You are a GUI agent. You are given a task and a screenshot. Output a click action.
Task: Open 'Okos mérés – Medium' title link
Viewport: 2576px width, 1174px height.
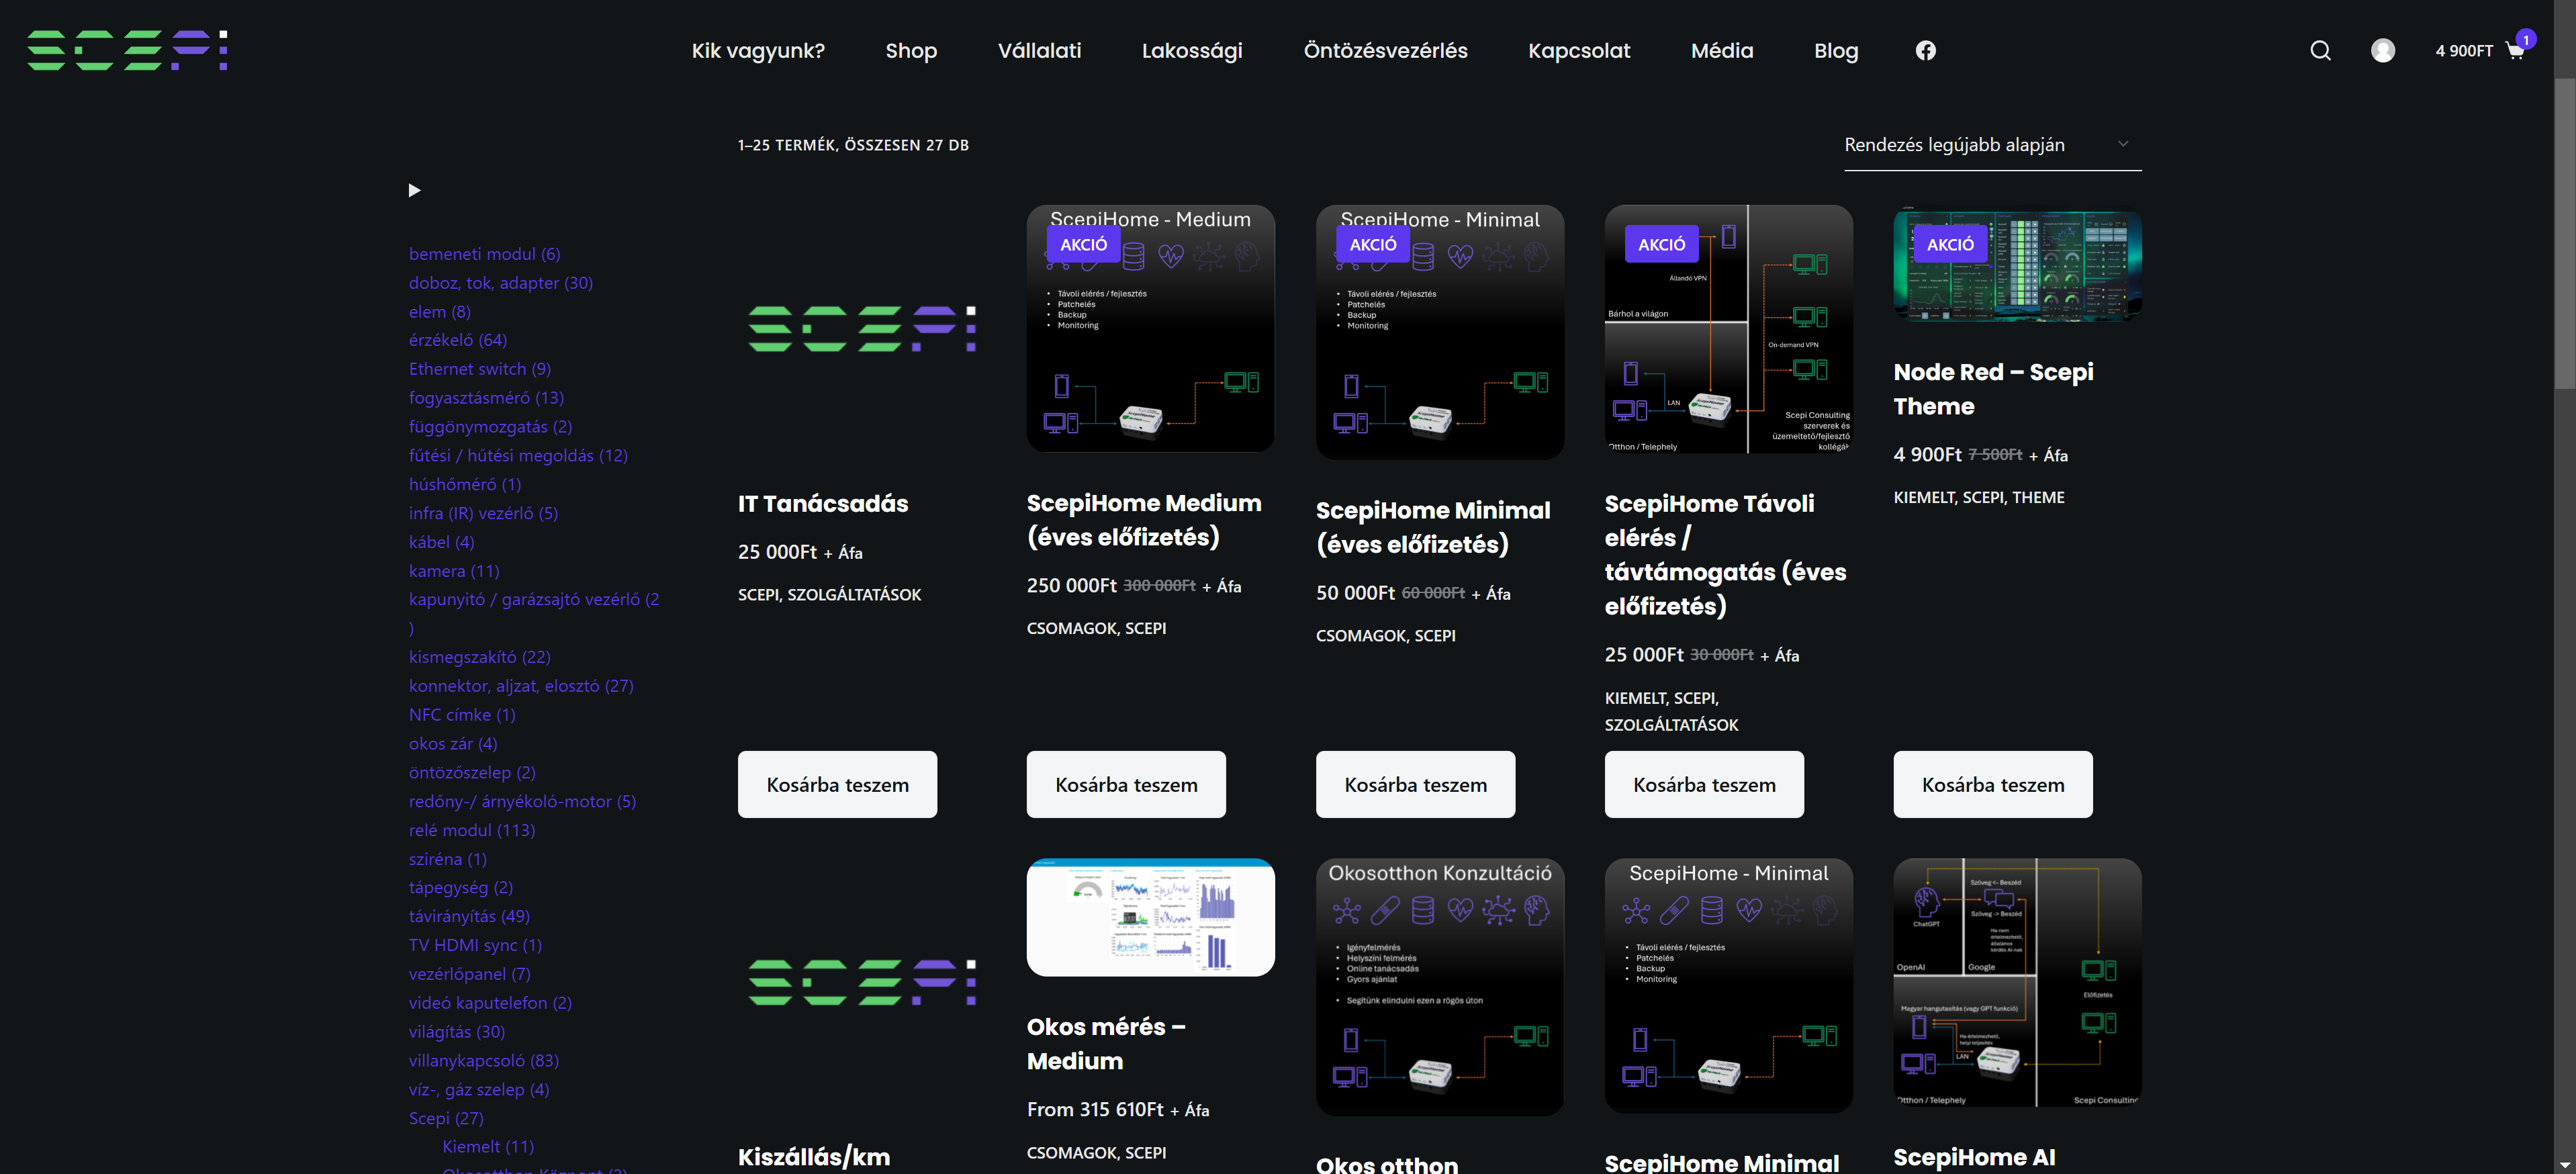[x=1106, y=1044]
